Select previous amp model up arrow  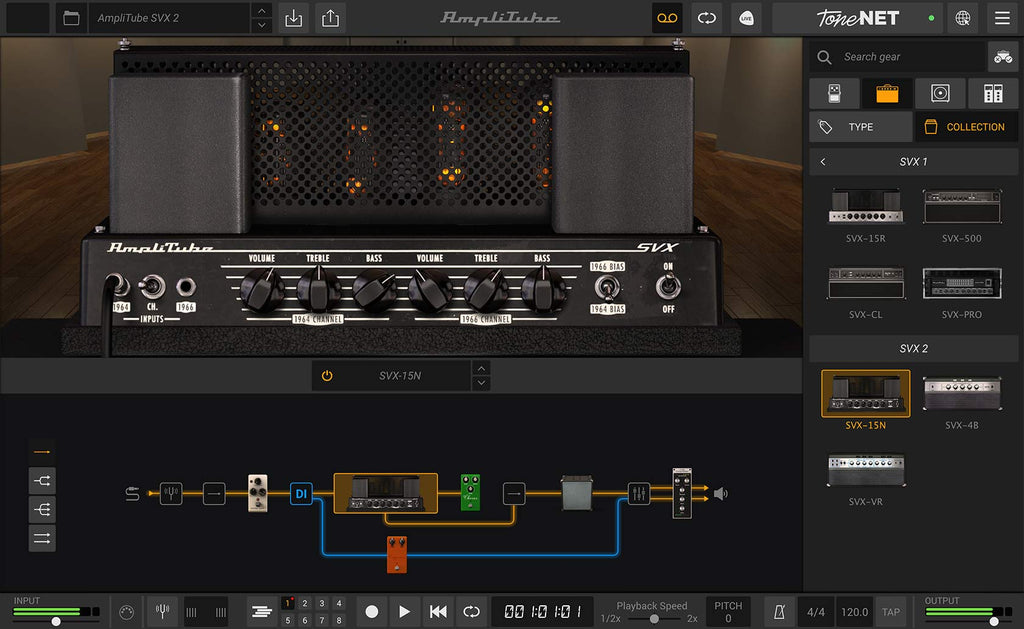(x=481, y=368)
